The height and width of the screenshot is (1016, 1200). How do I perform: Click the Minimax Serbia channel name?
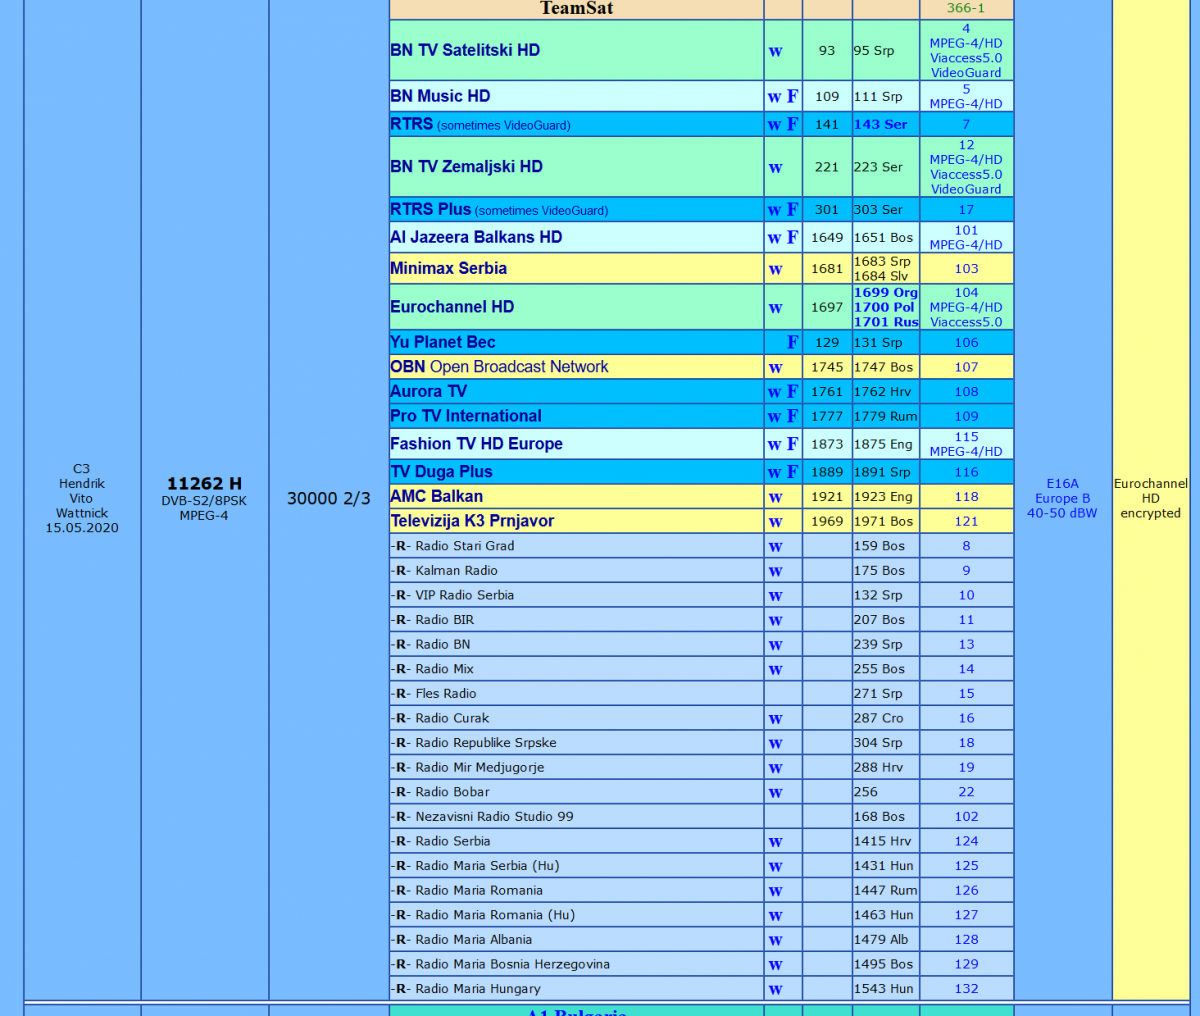(x=448, y=268)
